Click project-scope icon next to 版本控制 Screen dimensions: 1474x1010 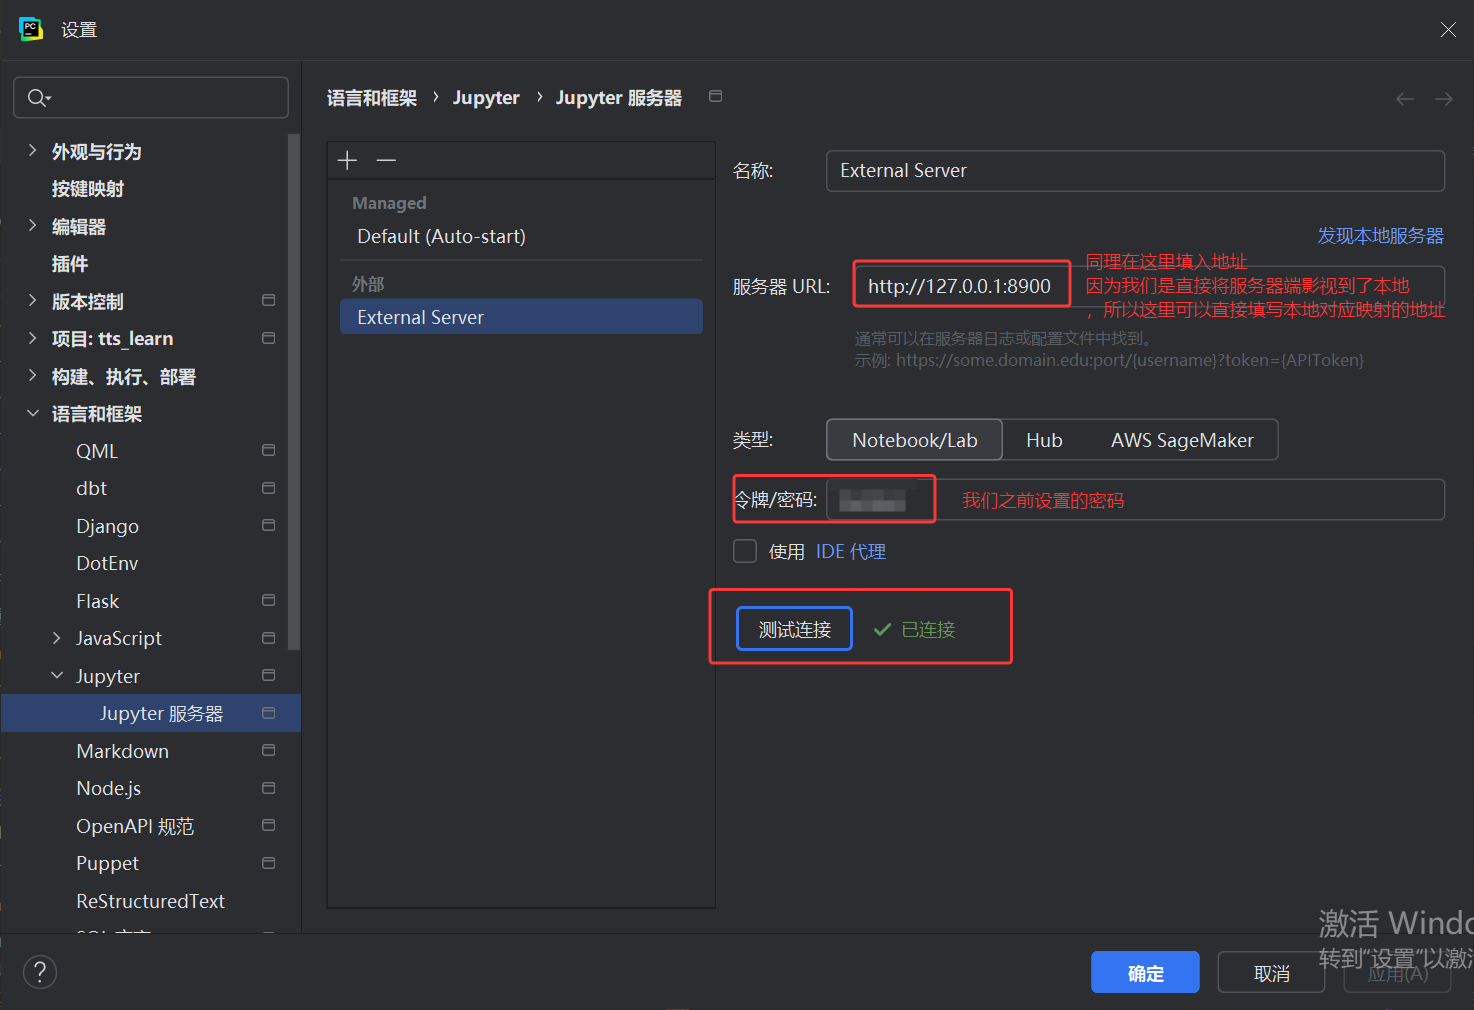(x=268, y=300)
